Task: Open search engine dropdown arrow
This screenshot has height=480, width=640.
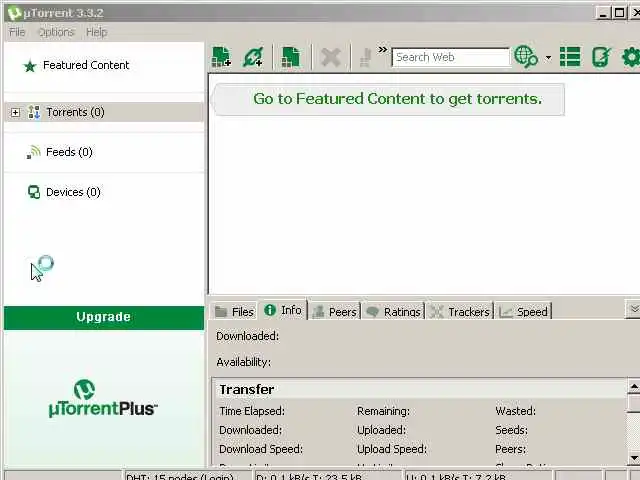Action: pyautogui.click(x=549, y=58)
